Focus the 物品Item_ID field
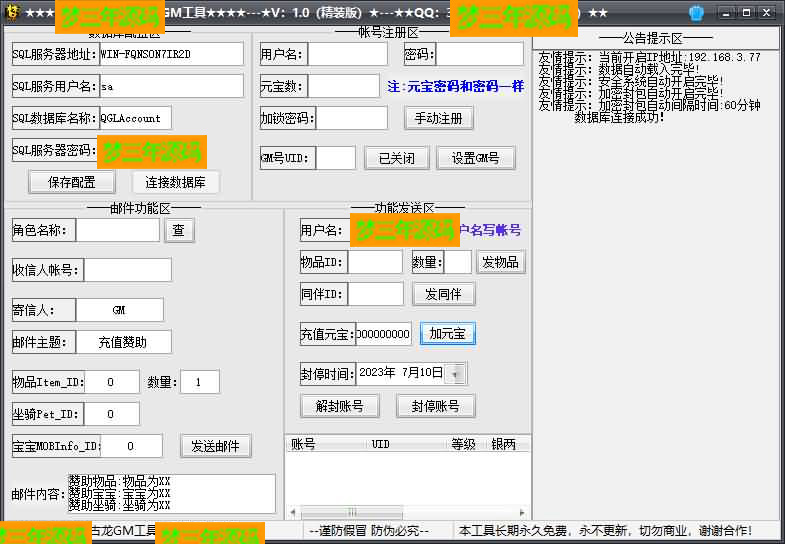785x544 pixels. 111,382
